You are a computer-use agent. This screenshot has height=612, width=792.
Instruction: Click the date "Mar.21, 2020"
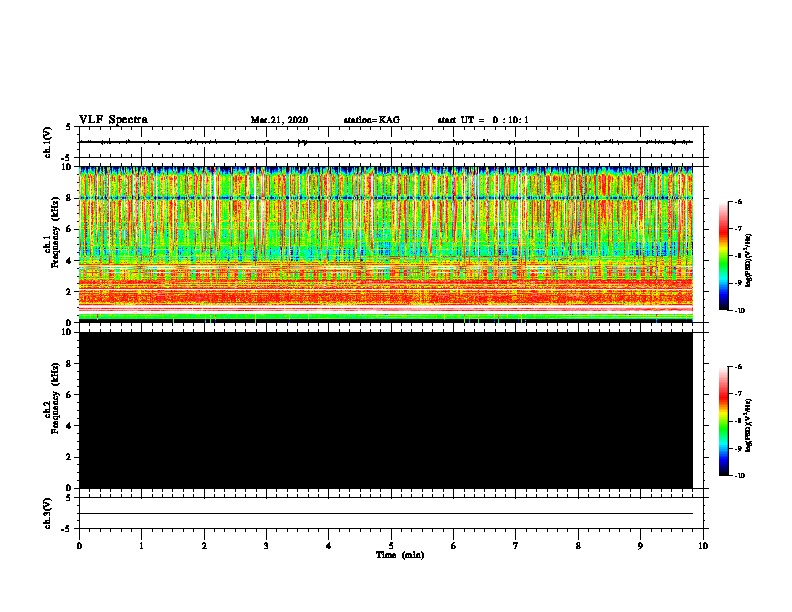pos(279,120)
